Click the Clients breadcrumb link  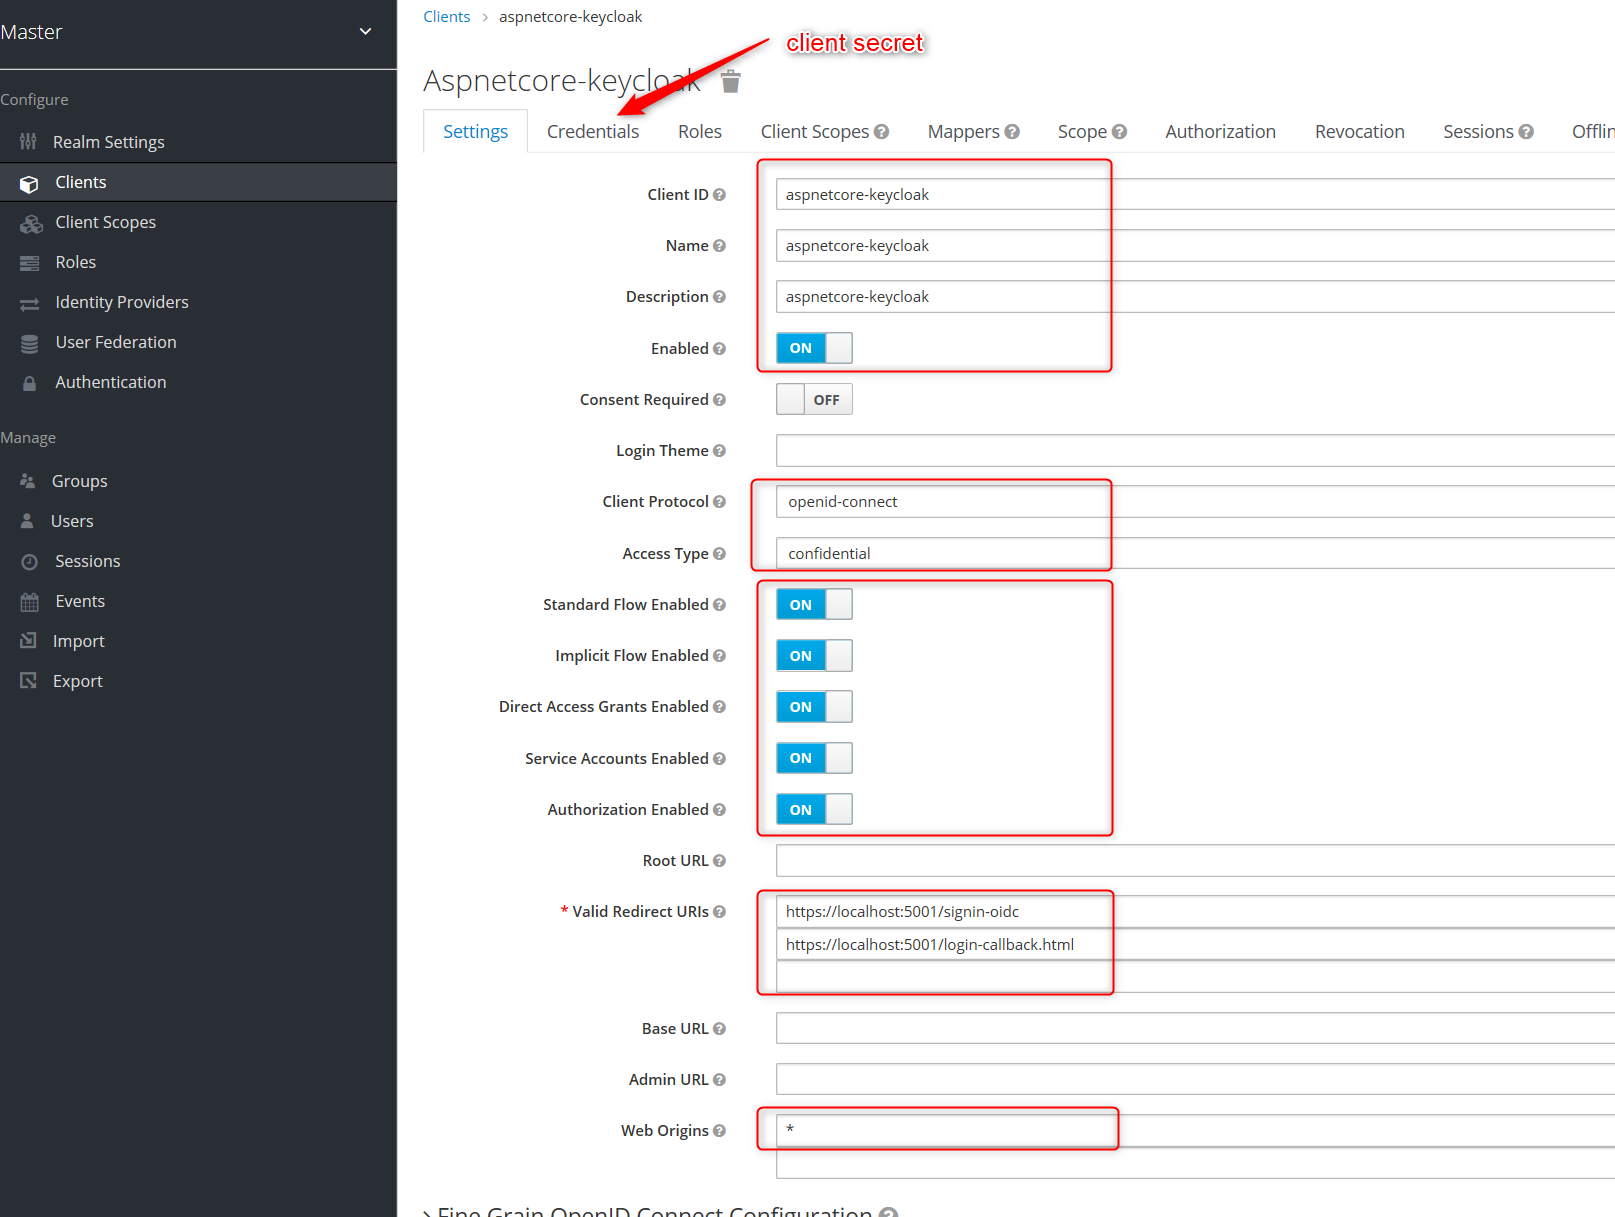(446, 17)
